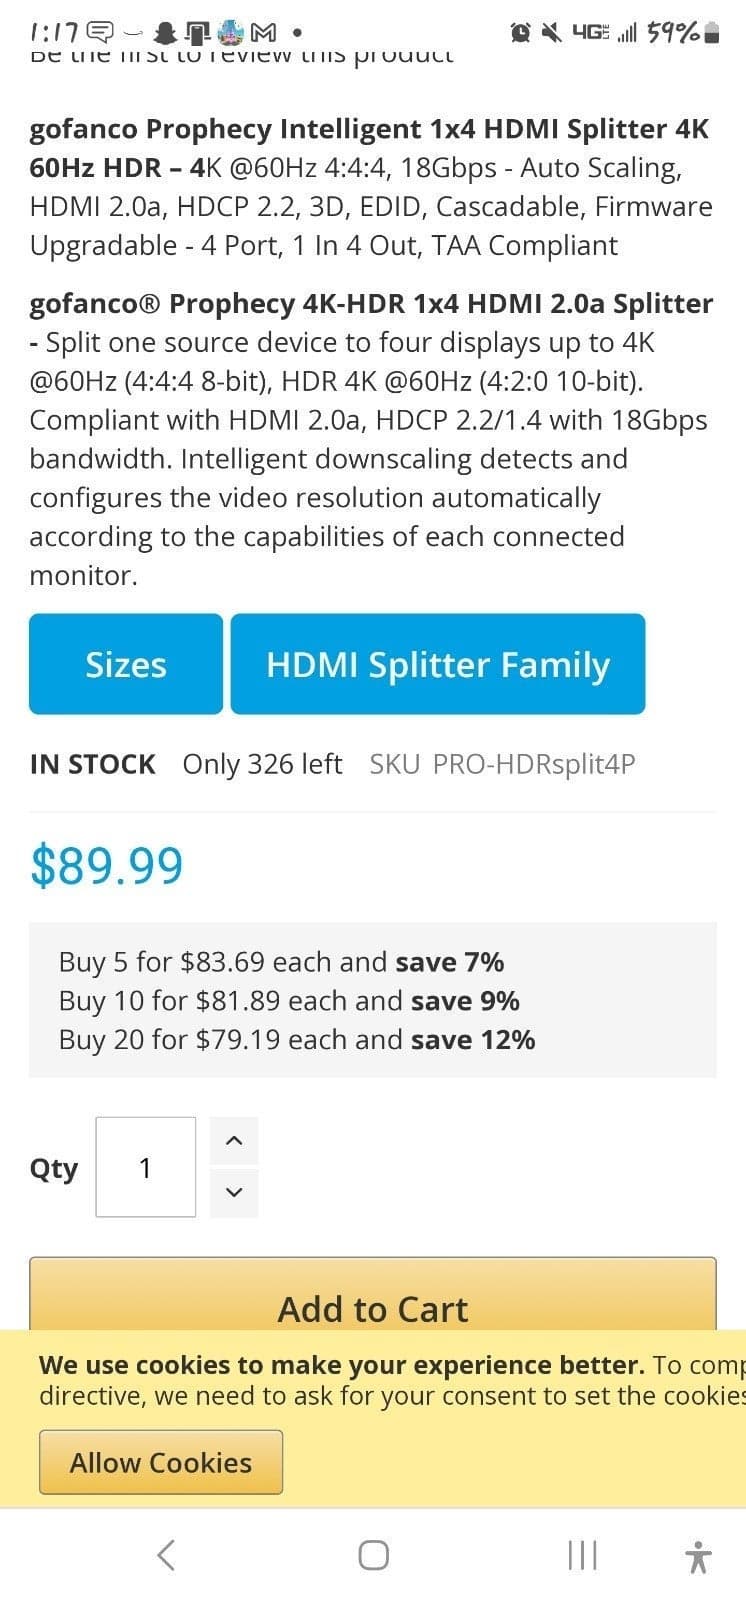Tap the battery level indicator

(710, 31)
